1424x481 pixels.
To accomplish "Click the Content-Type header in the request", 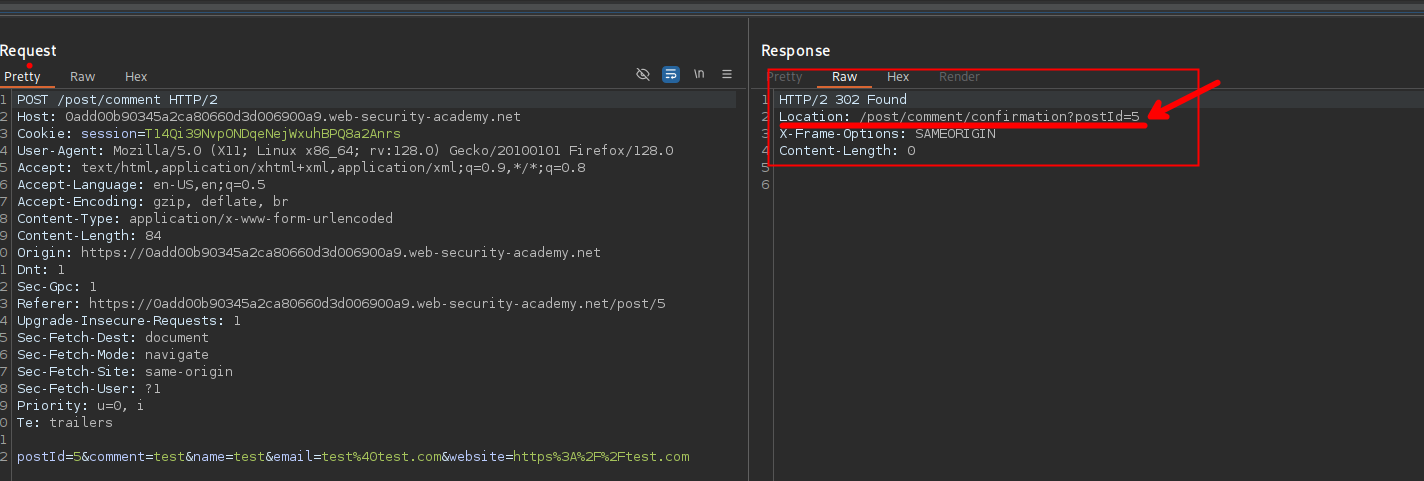I will click(x=204, y=219).
